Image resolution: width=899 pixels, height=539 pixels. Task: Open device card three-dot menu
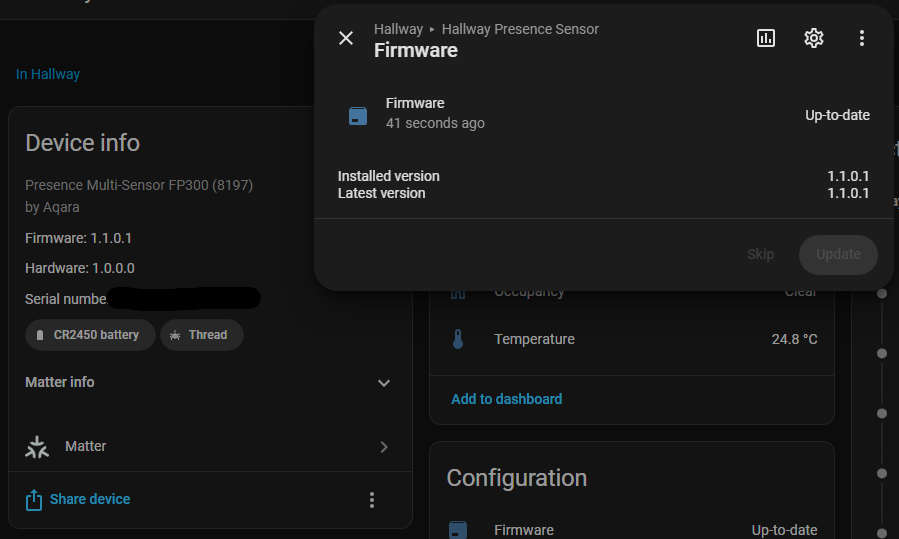pos(372,500)
